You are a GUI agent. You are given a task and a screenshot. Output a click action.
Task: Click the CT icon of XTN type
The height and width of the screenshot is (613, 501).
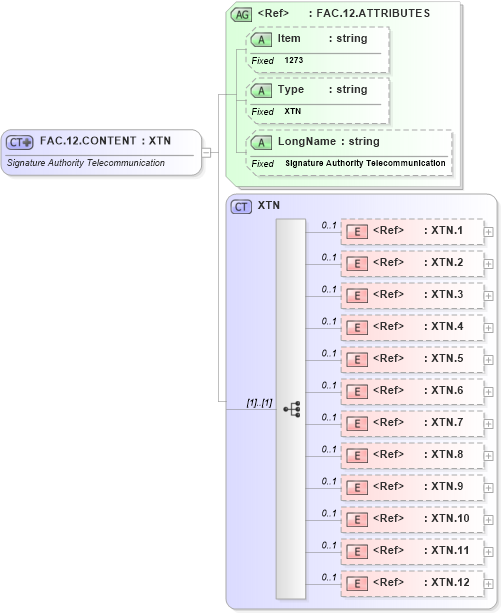click(241, 206)
